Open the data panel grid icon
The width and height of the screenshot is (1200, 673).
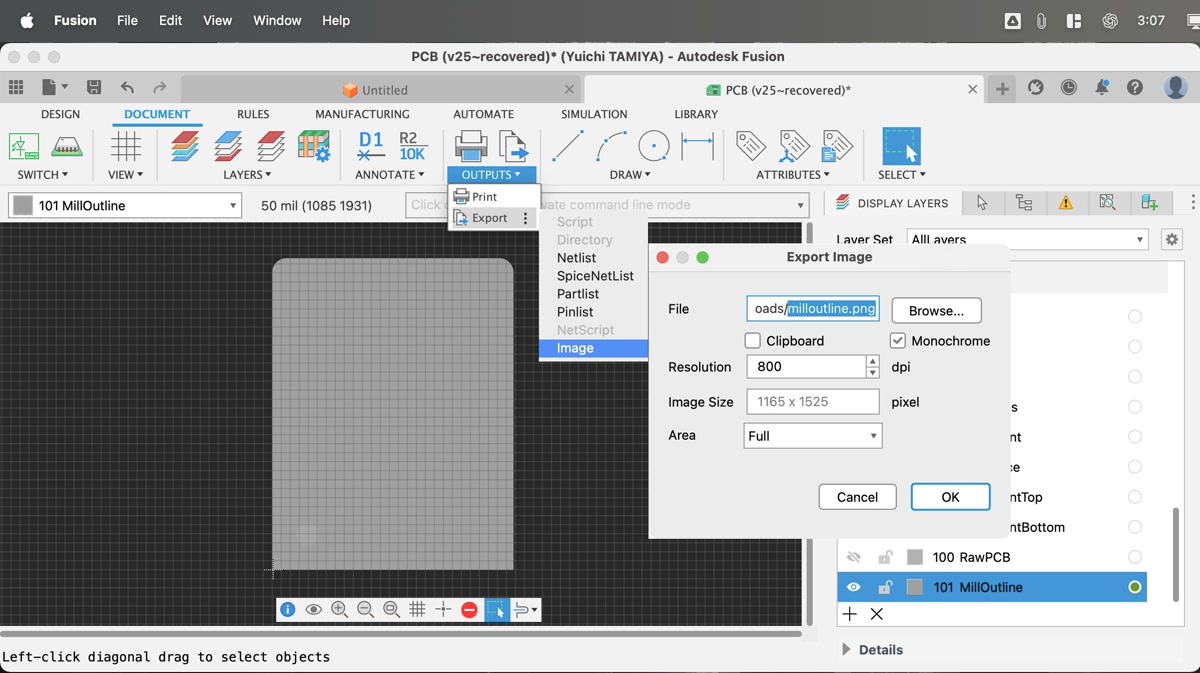(16, 88)
